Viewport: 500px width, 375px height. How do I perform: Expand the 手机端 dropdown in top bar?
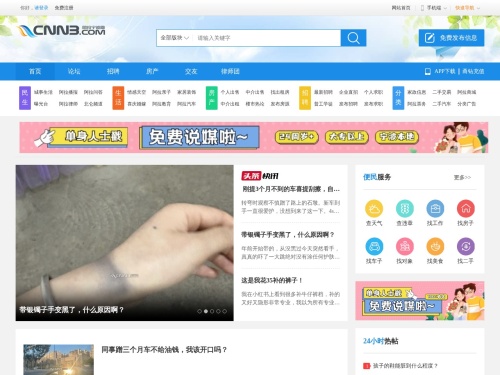(x=434, y=8)
